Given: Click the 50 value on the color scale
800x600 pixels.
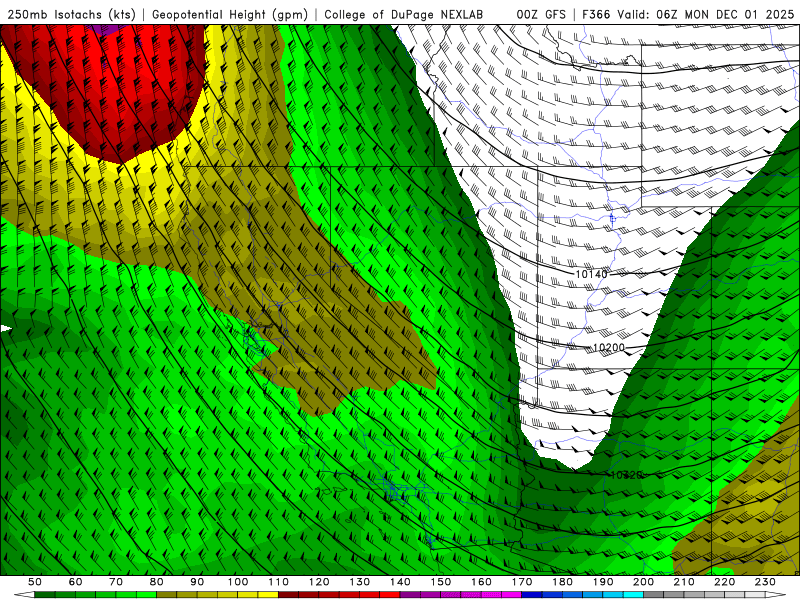Looking at the screenshot, I should [x=35, y=582].
